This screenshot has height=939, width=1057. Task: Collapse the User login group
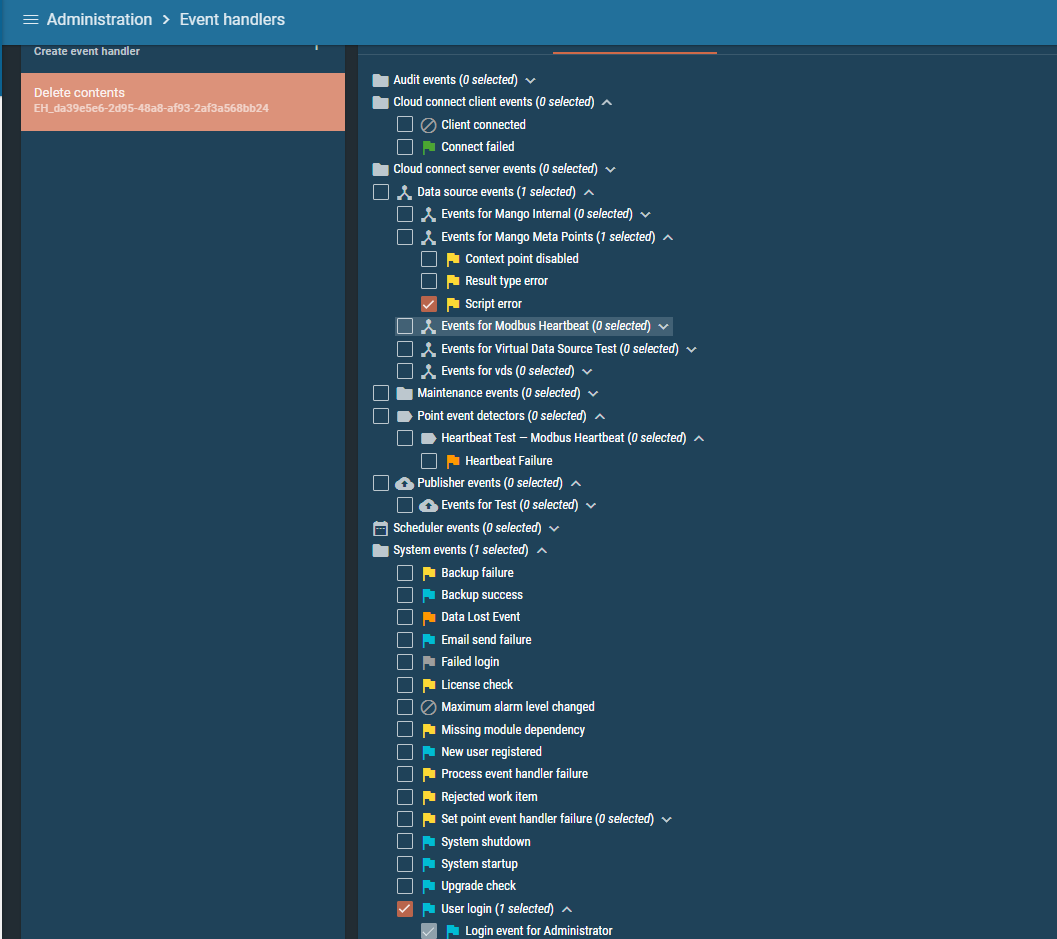(567, 909)
